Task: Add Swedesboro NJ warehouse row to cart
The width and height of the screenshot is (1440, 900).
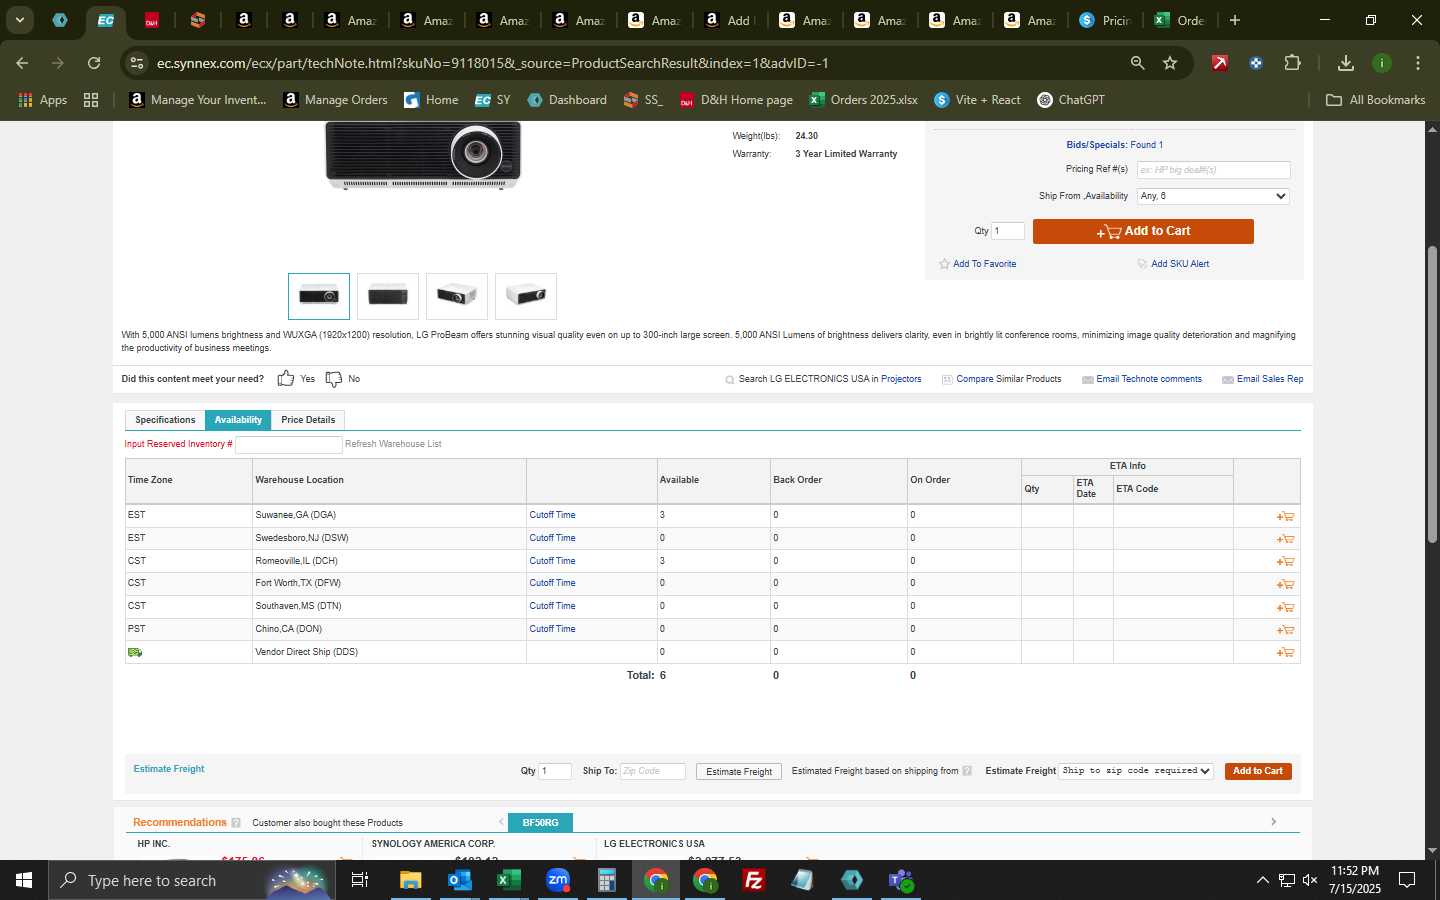Action: click(1285, 539)
